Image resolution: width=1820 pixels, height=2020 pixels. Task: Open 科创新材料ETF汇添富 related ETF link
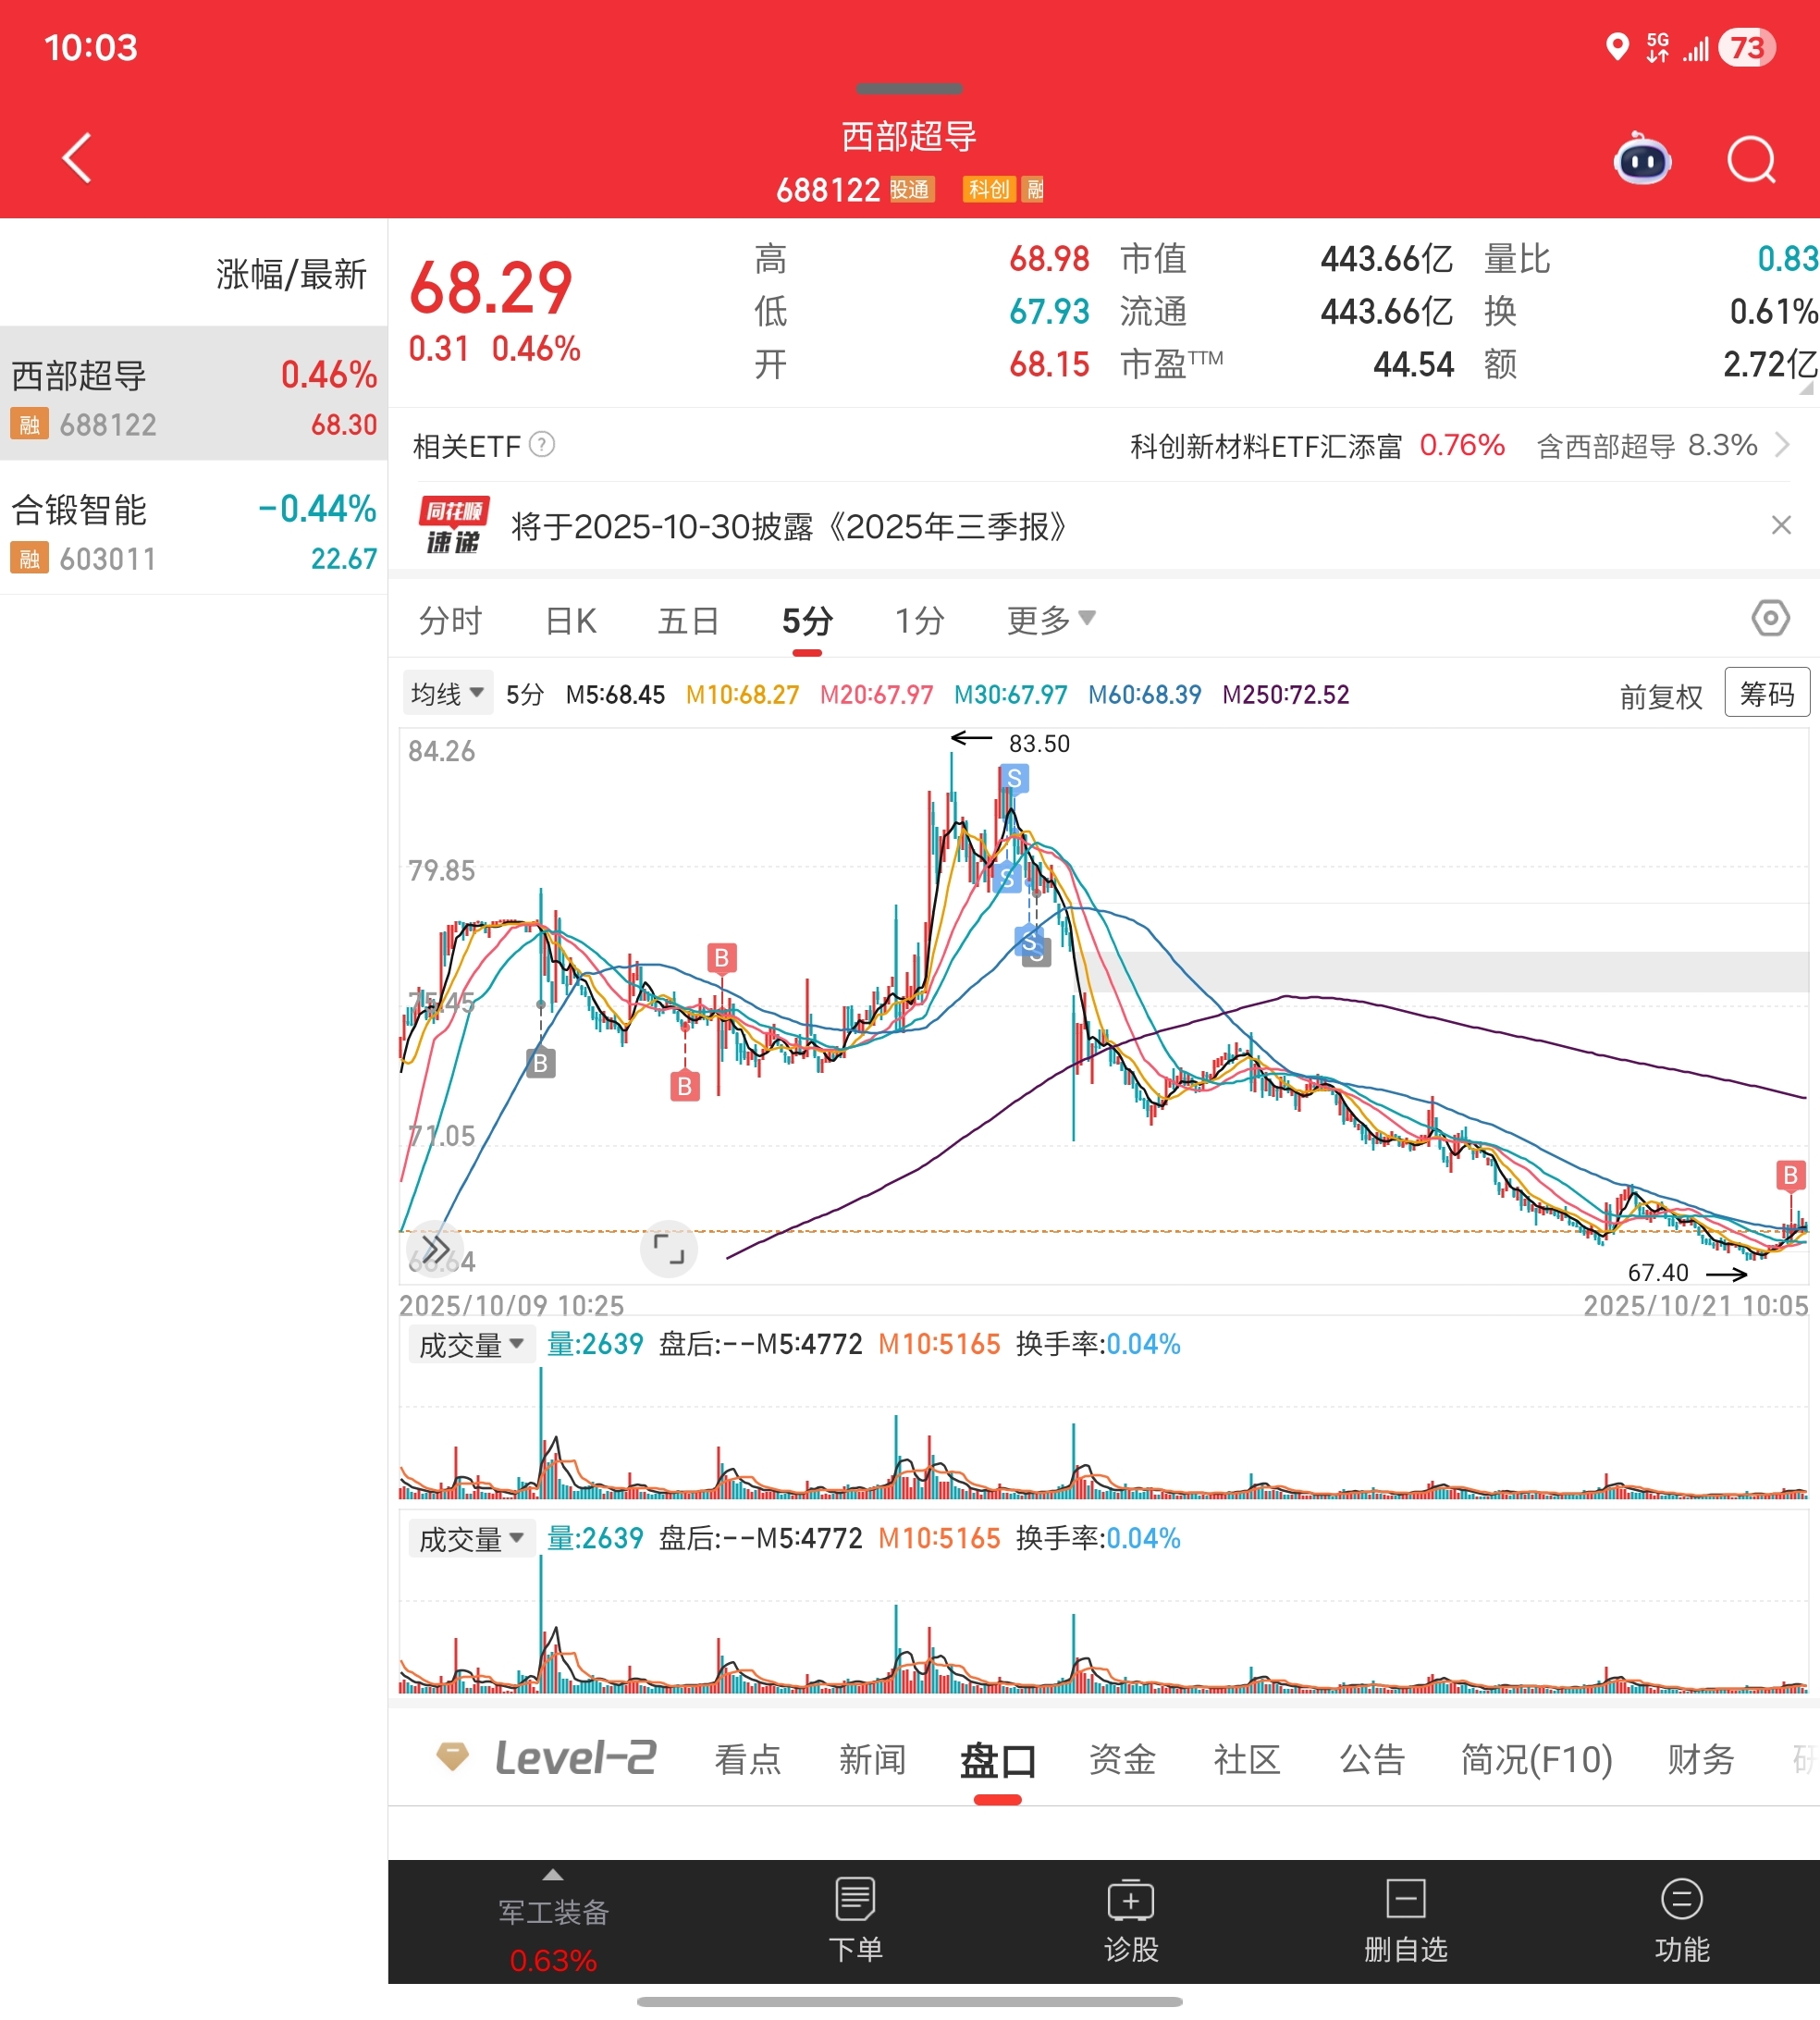tap(1265, 446)
